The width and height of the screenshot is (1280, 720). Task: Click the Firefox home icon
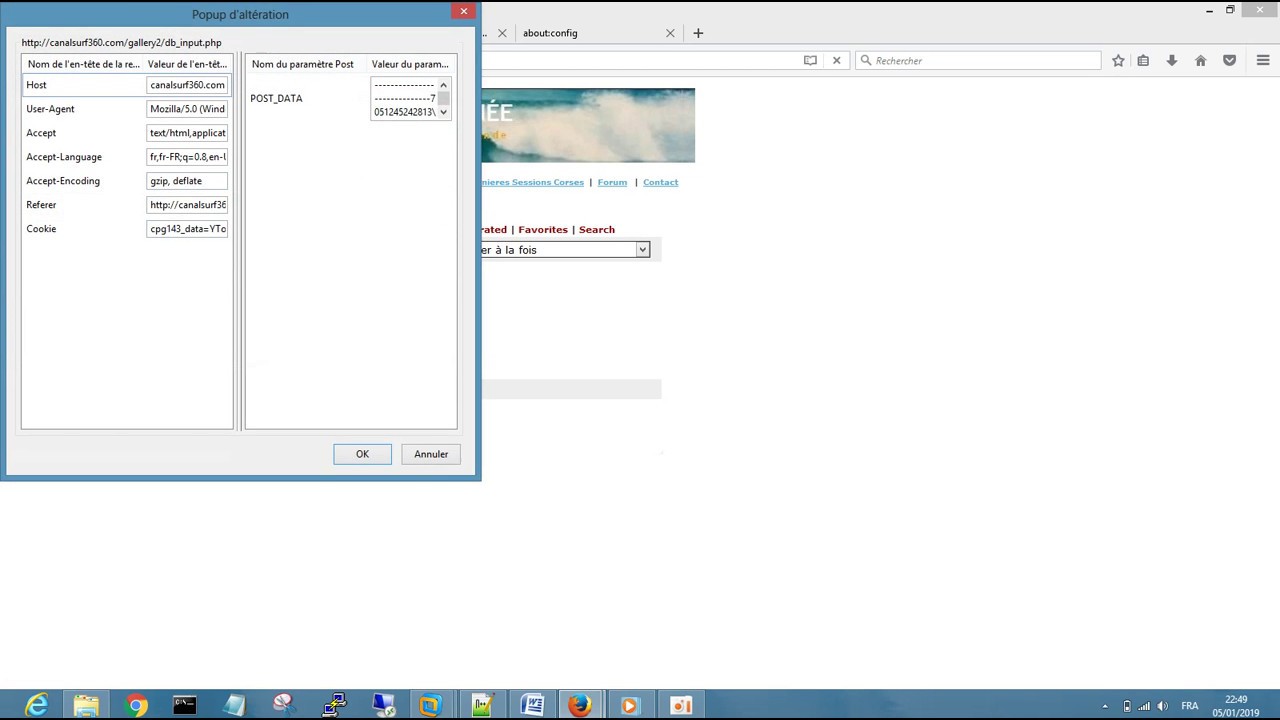coord(1200,60)
